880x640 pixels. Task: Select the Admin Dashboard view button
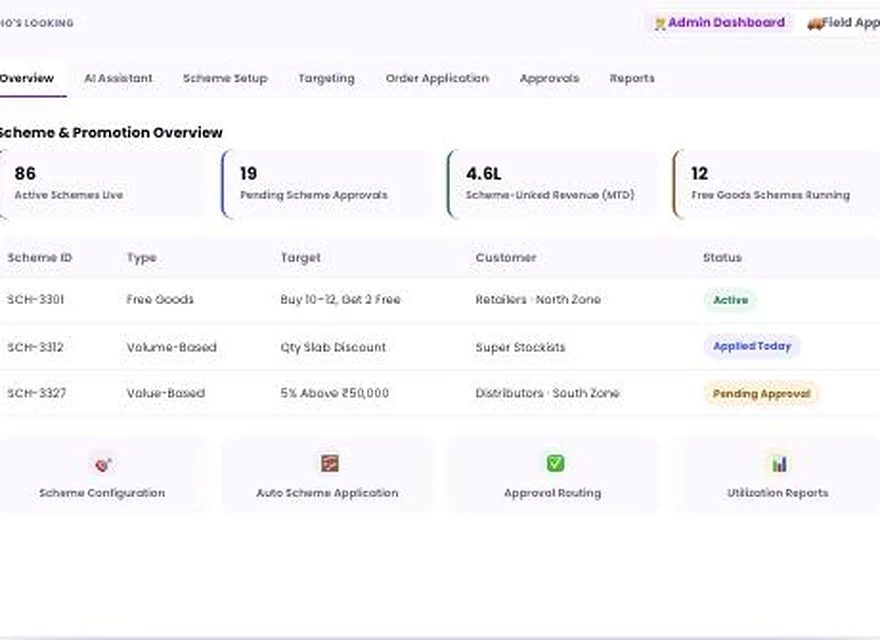coord(720,23)
